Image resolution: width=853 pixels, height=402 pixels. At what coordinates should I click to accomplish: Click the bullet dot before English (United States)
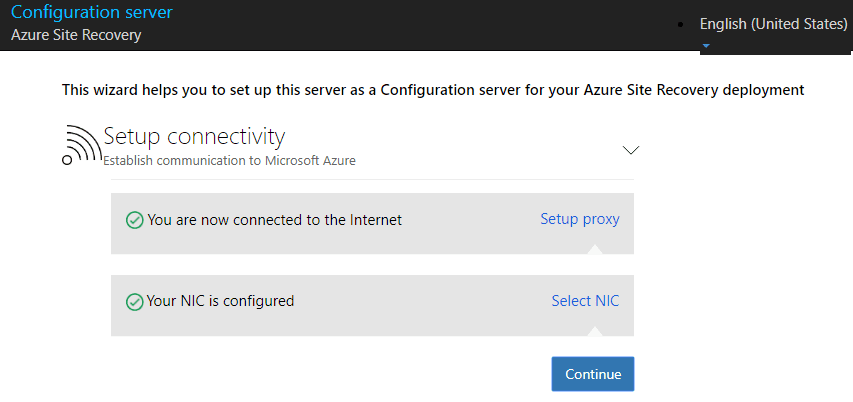coord(682,24)
